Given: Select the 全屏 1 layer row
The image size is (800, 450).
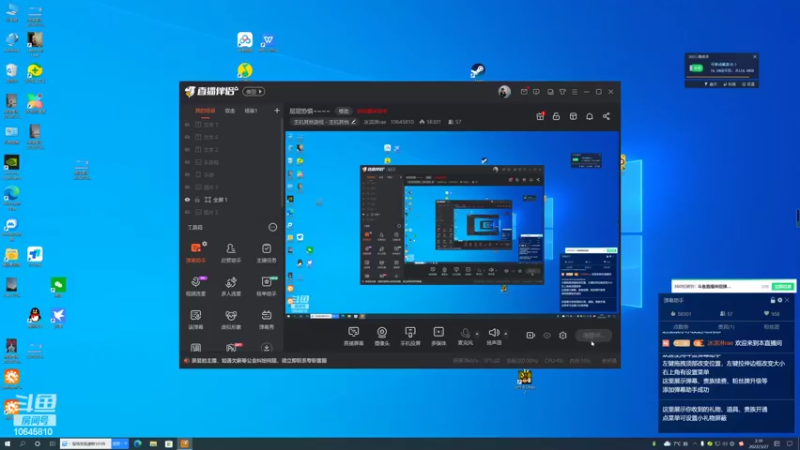Looking at the screenshot, I should tap(232, 199).
